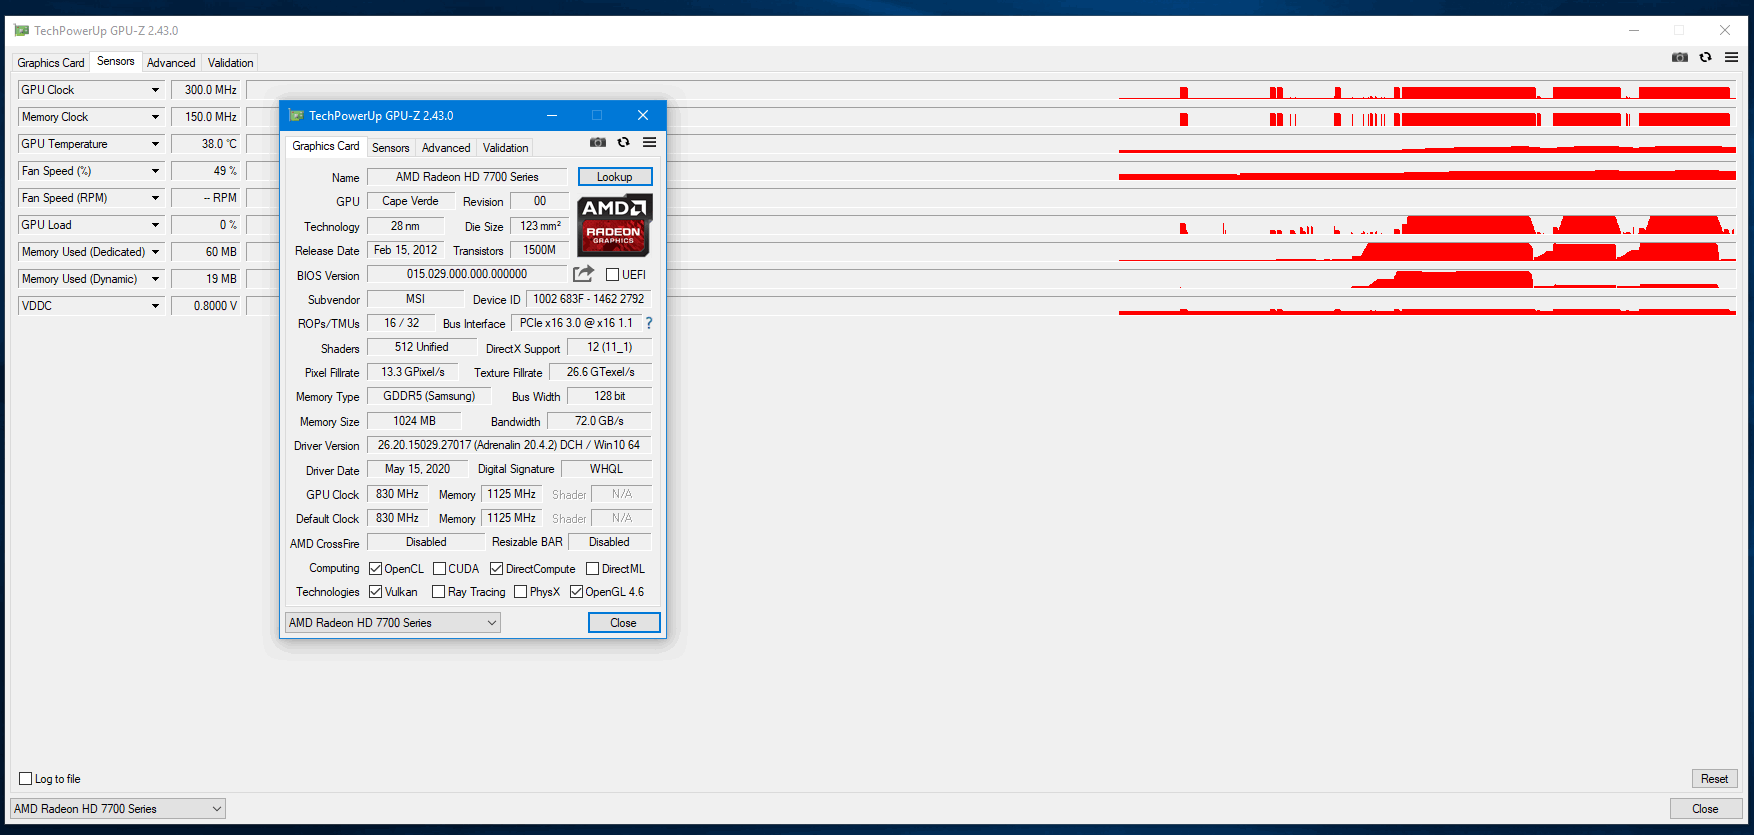Open hamburger menu in front GPU-Z dialog
The image size is (1754, 835).
point(649,142)
